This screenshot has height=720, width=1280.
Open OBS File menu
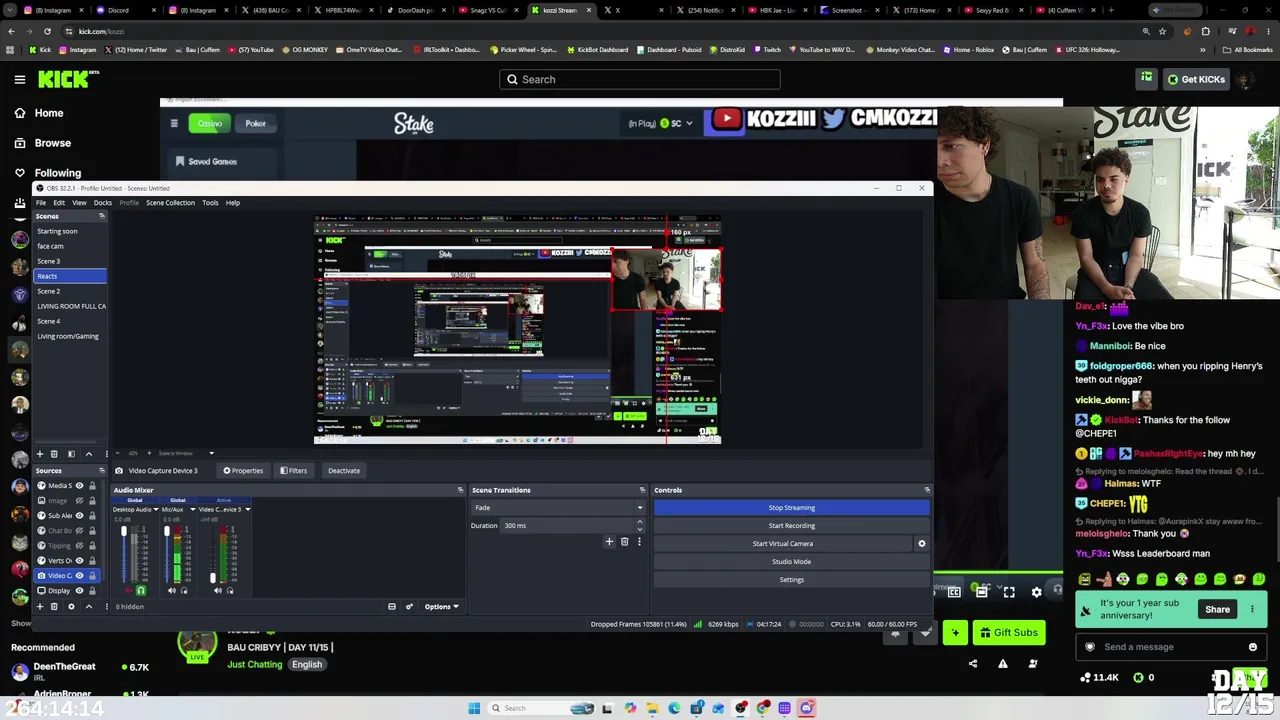click(41, 203)
